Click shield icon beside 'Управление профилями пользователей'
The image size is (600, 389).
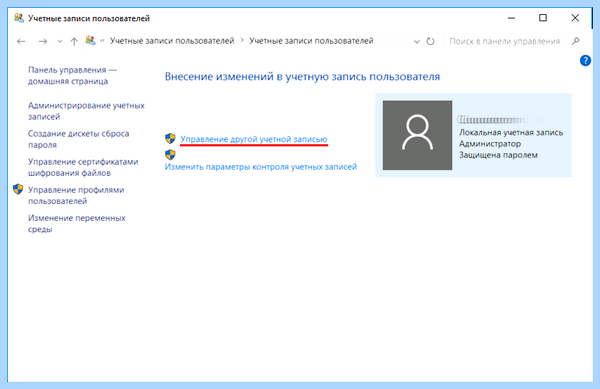(x=18, y=189)
